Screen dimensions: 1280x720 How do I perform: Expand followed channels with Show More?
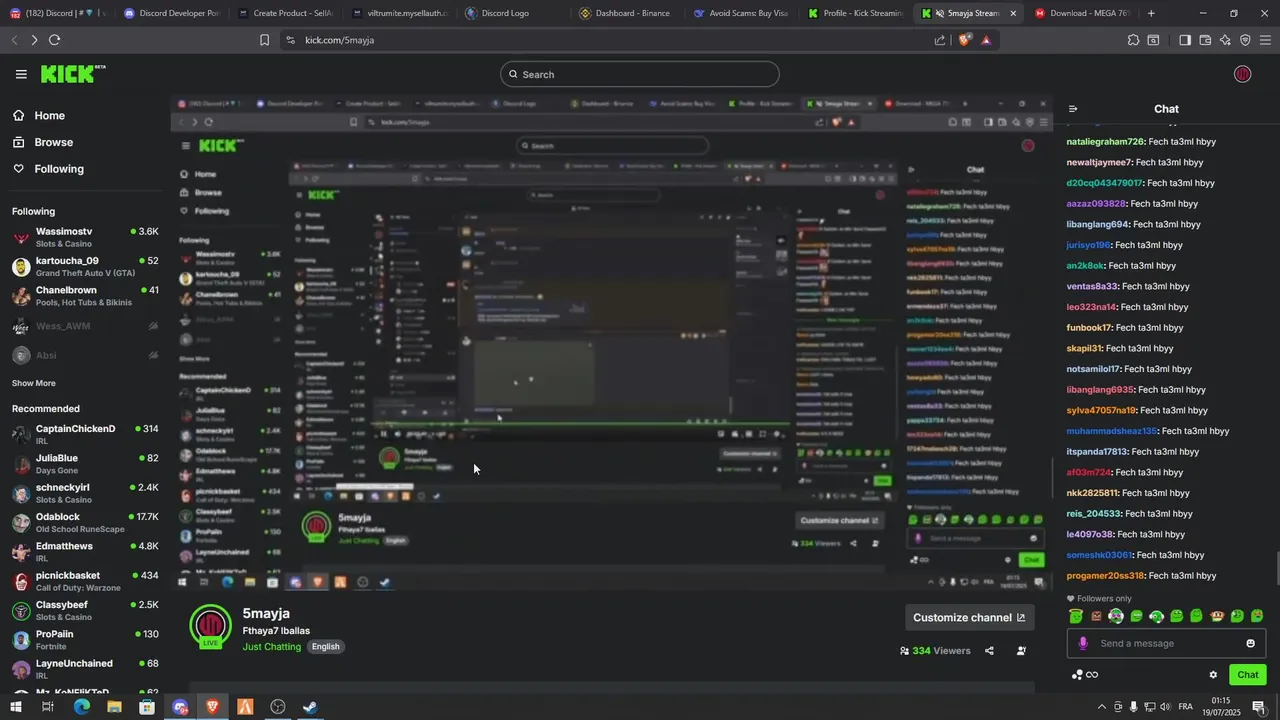34,383
